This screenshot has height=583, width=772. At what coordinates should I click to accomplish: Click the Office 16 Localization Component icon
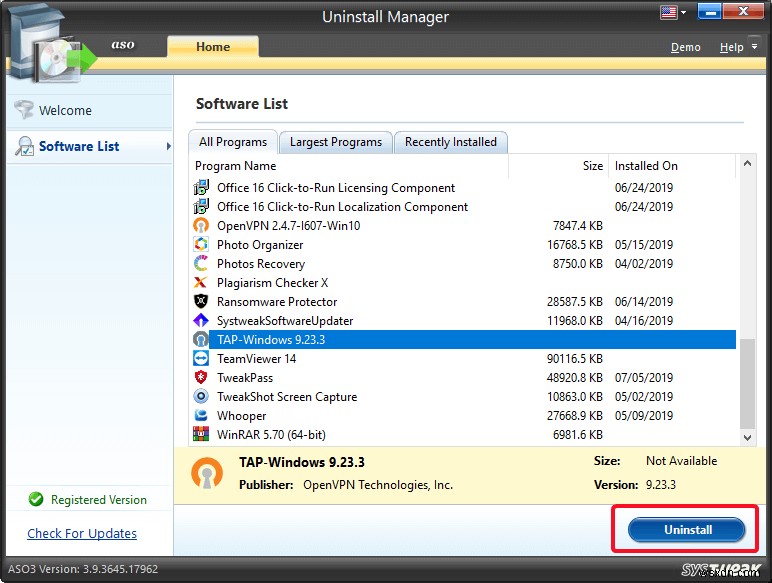[200, 206]
